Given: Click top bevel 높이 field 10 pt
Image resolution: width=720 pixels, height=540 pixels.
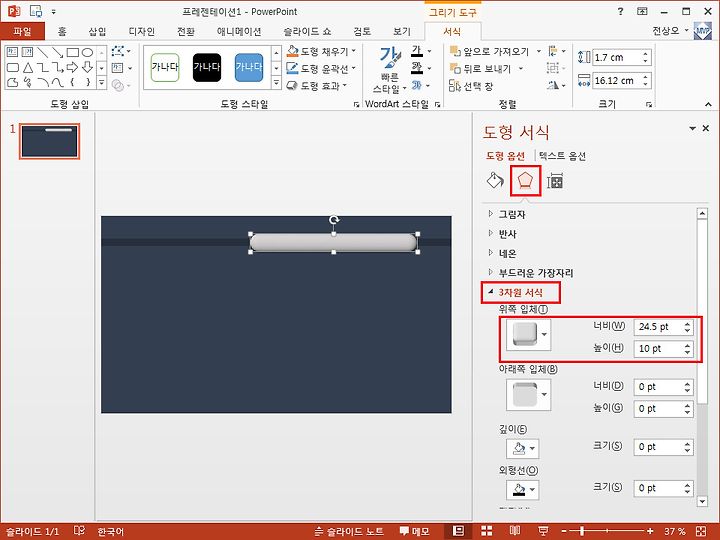Looking at the screenshot, I should tap(663, 349).
